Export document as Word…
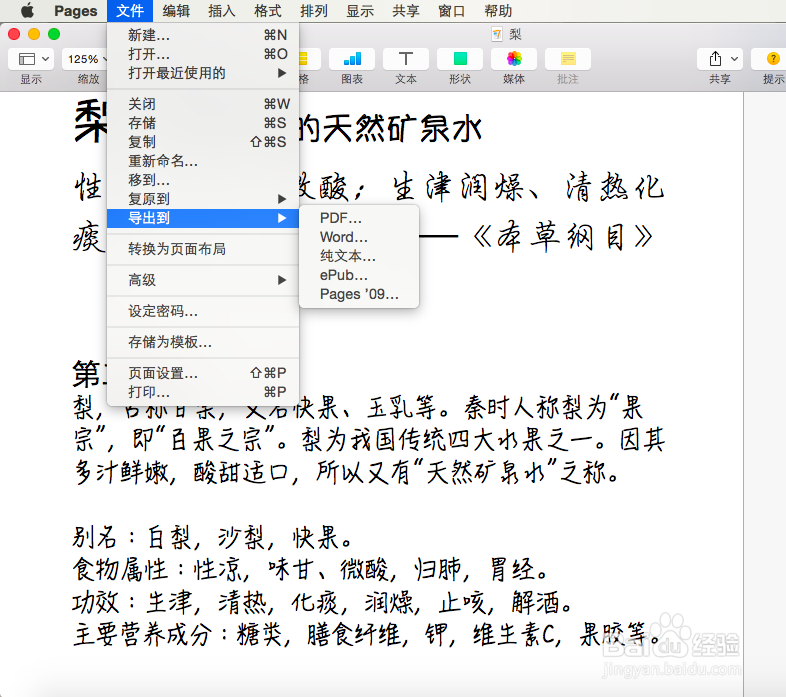This screenshot has height=697, width=786. (359, 237)
